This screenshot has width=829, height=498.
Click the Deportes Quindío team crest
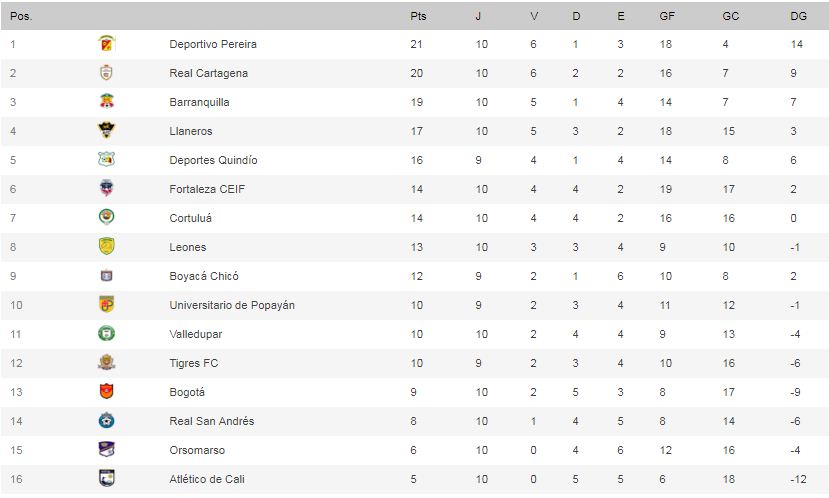(x=106, y=160)
